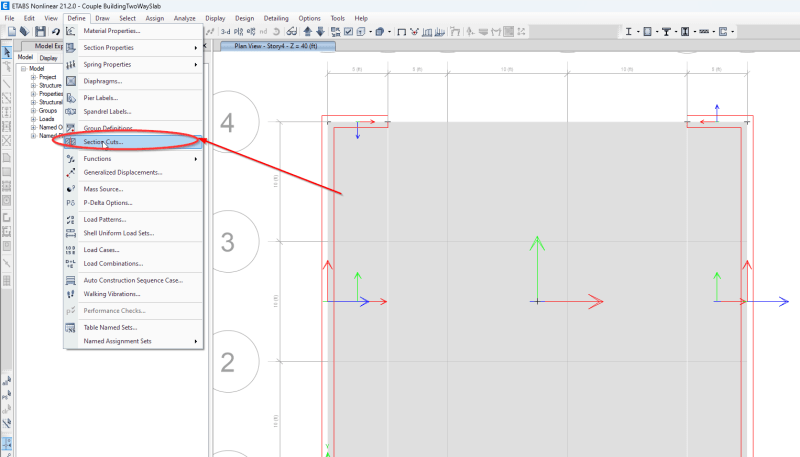
Task: Expand the Groups tree node
Action: point(33,111)
